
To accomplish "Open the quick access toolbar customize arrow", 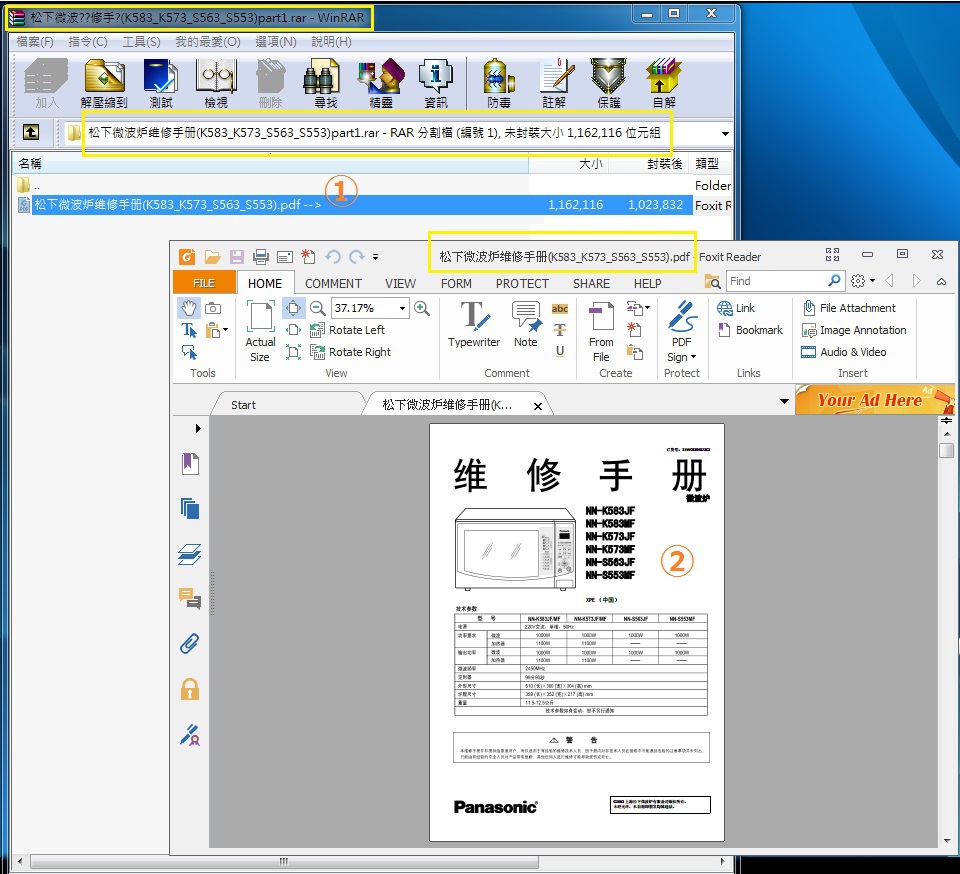I will click(x=375, y=257).
